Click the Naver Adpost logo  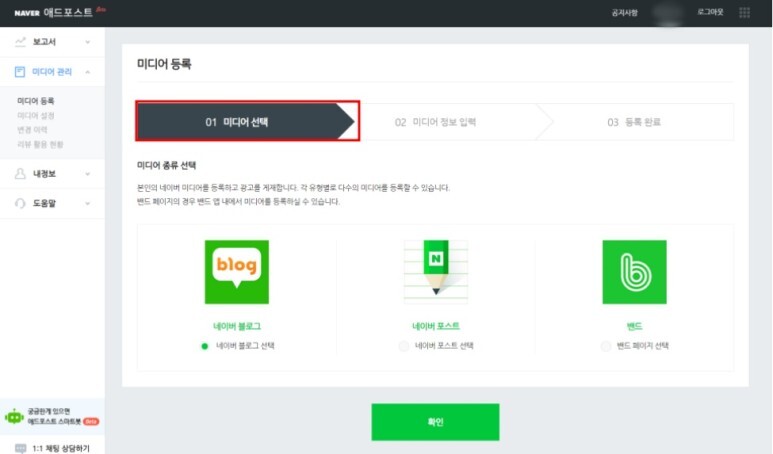[53, 12]
